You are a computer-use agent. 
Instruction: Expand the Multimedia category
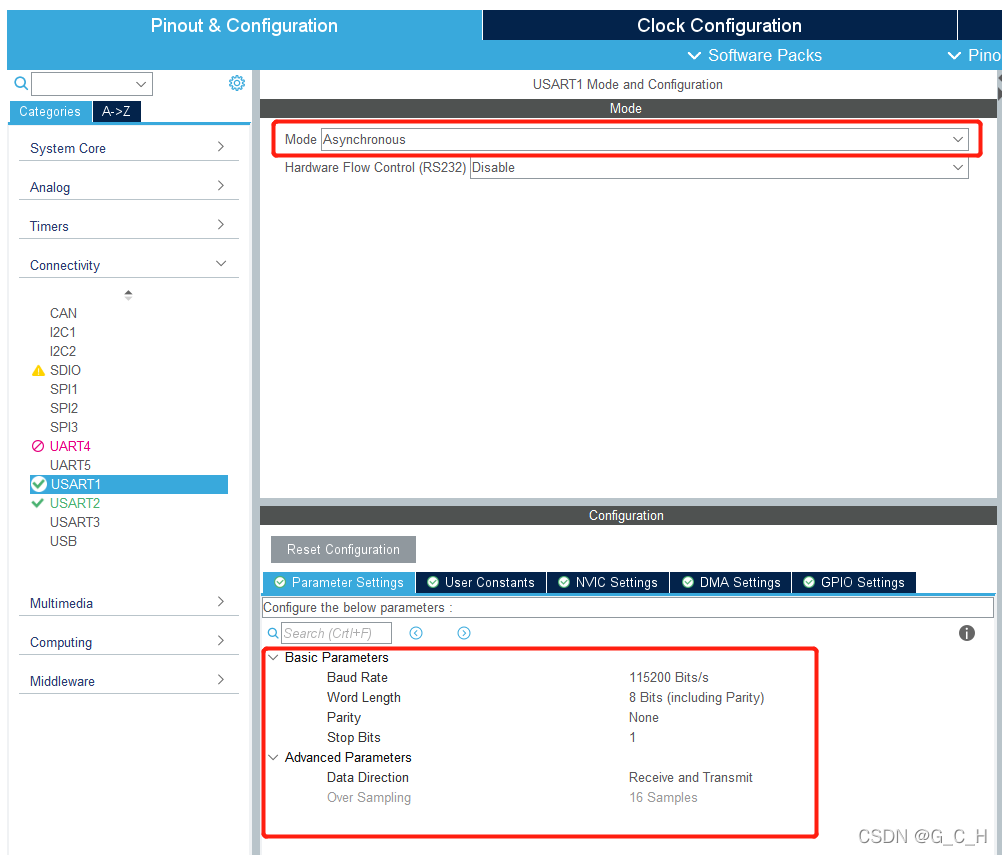point(128,603)
